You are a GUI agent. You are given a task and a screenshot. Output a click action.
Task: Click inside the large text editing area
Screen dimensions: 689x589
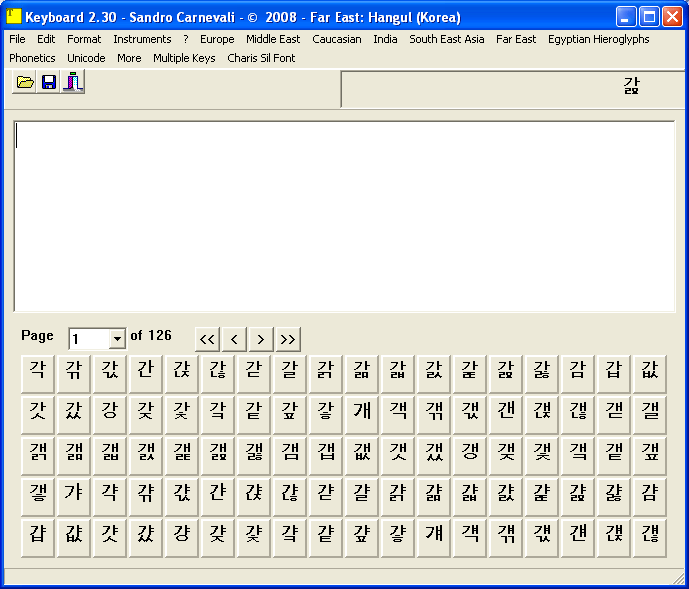click(344, 216)
